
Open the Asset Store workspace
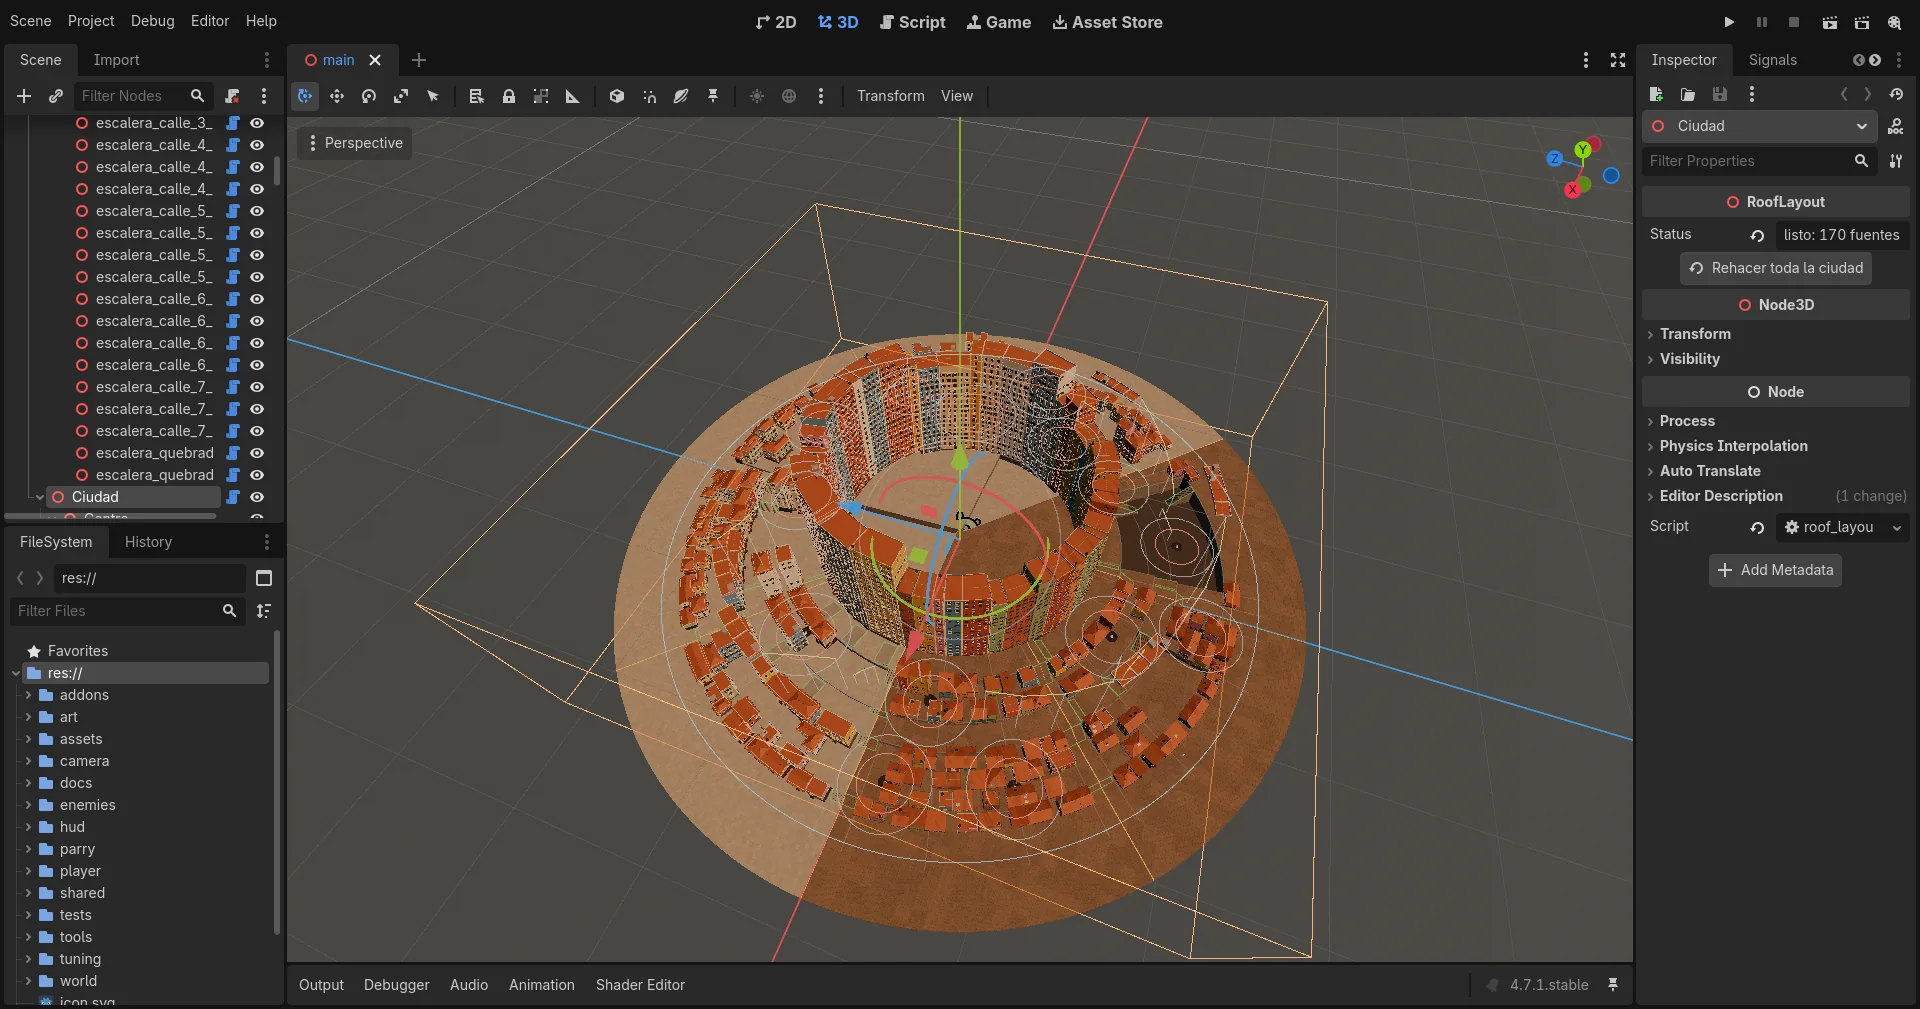(1107, 22)
